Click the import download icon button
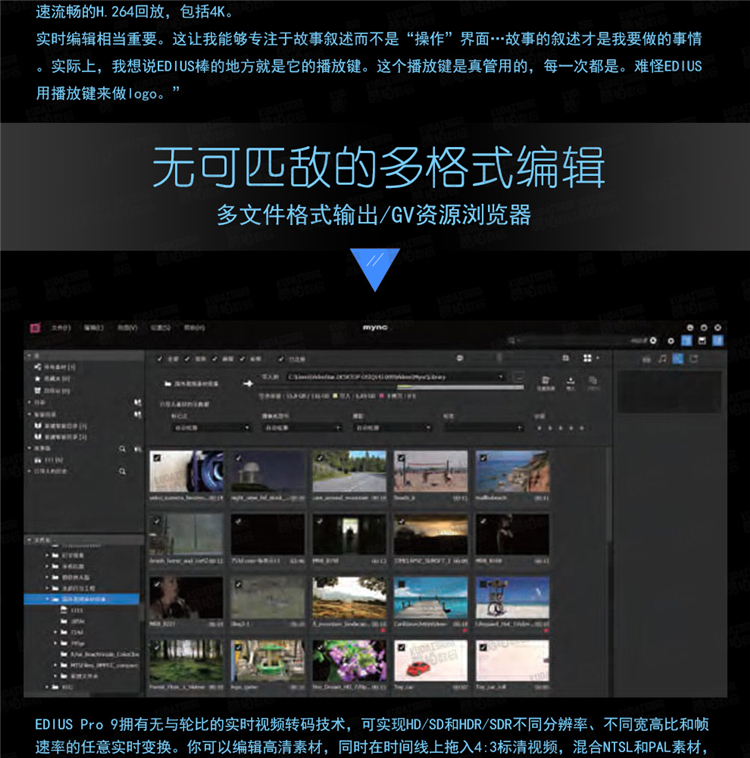Image resolution: width=750 pixels, height=758 pixels. click(571, 381)
